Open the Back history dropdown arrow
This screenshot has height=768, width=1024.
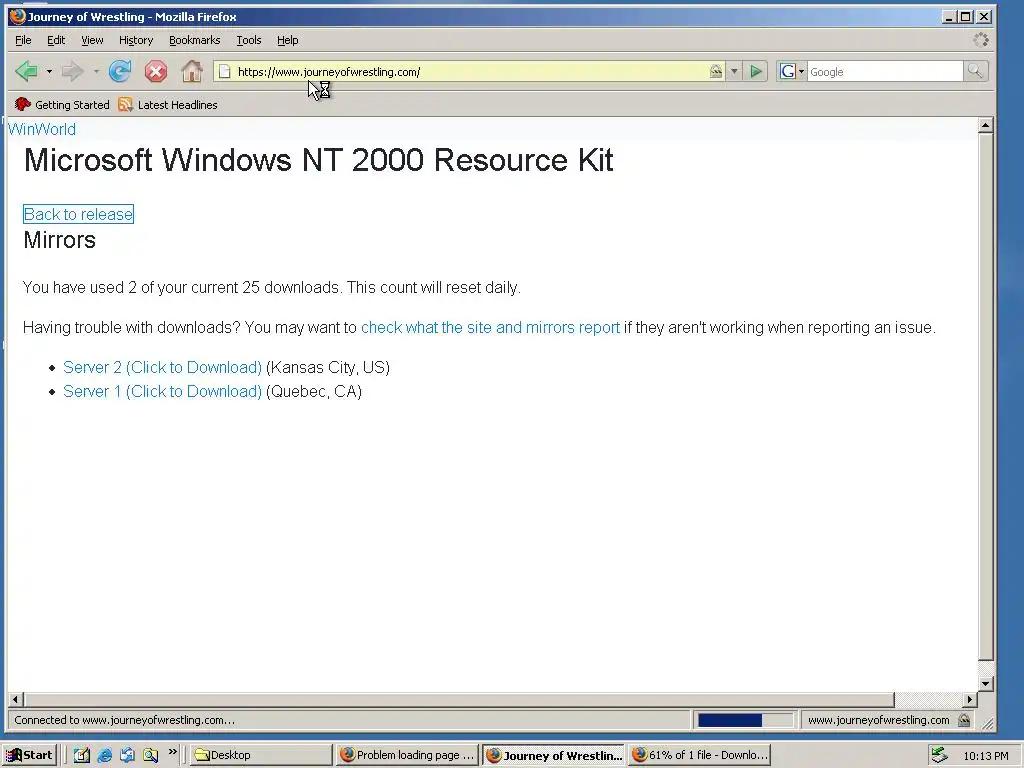(x=49, y=71)
